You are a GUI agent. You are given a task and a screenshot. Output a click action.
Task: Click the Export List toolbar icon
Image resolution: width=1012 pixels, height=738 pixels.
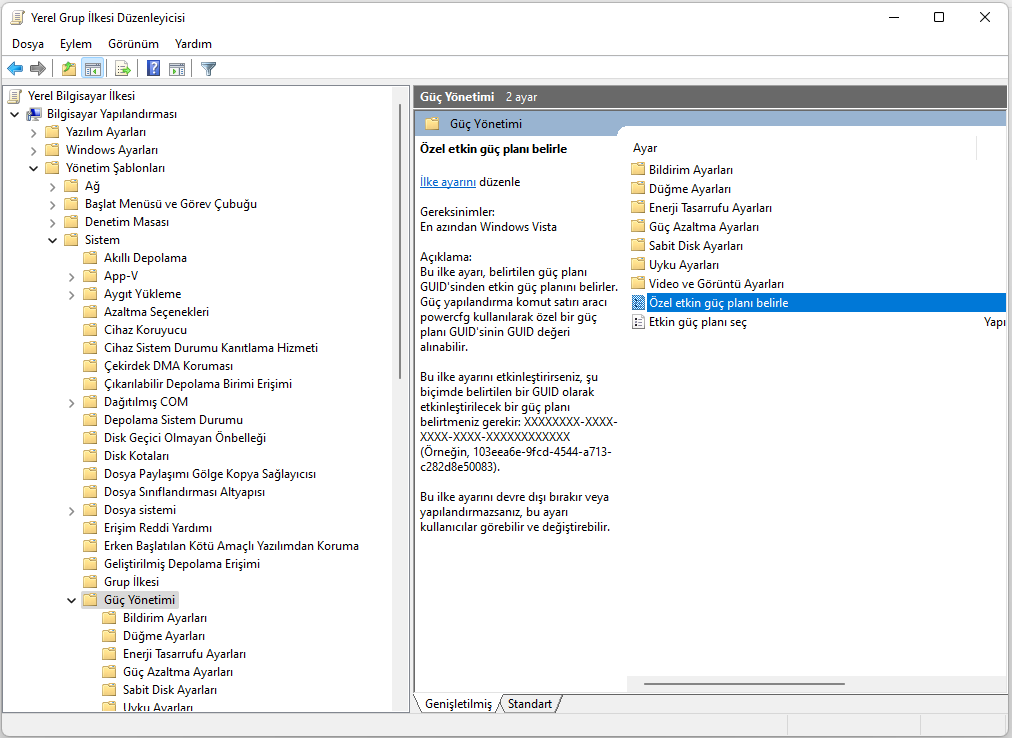coord(123,68)
